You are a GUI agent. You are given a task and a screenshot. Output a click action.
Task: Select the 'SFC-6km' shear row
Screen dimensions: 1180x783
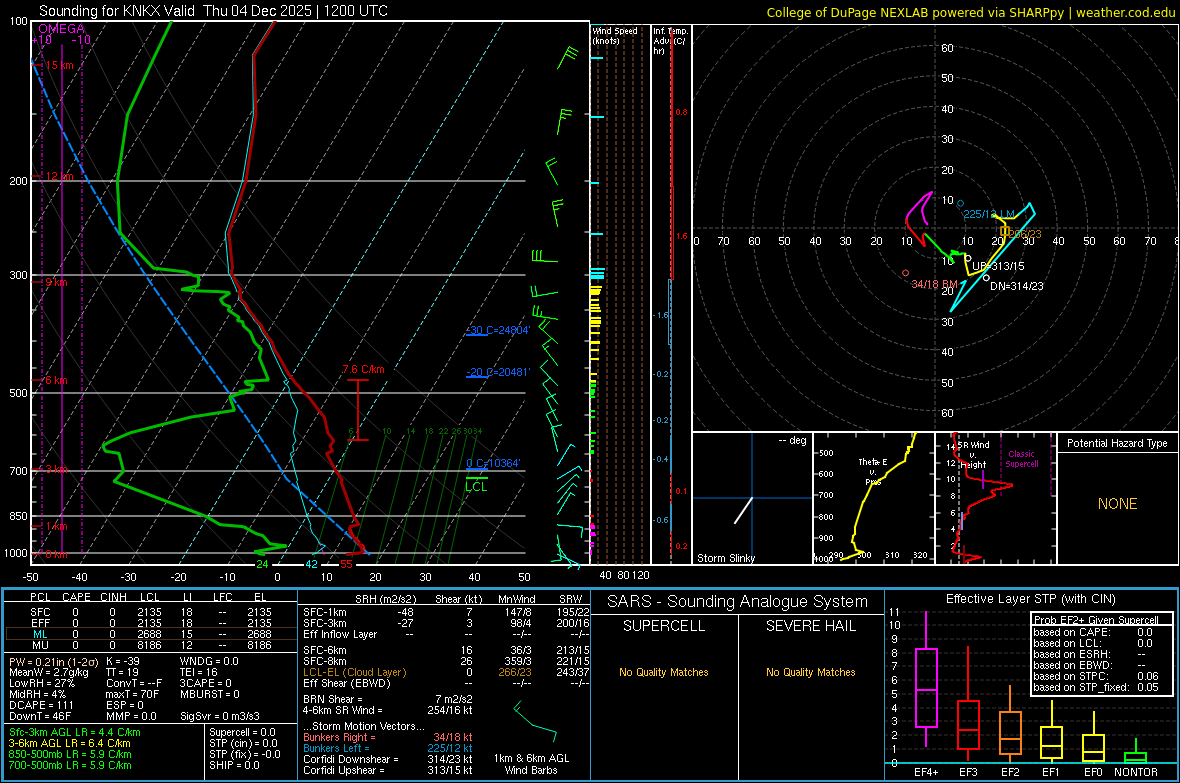tap(446, 650)
